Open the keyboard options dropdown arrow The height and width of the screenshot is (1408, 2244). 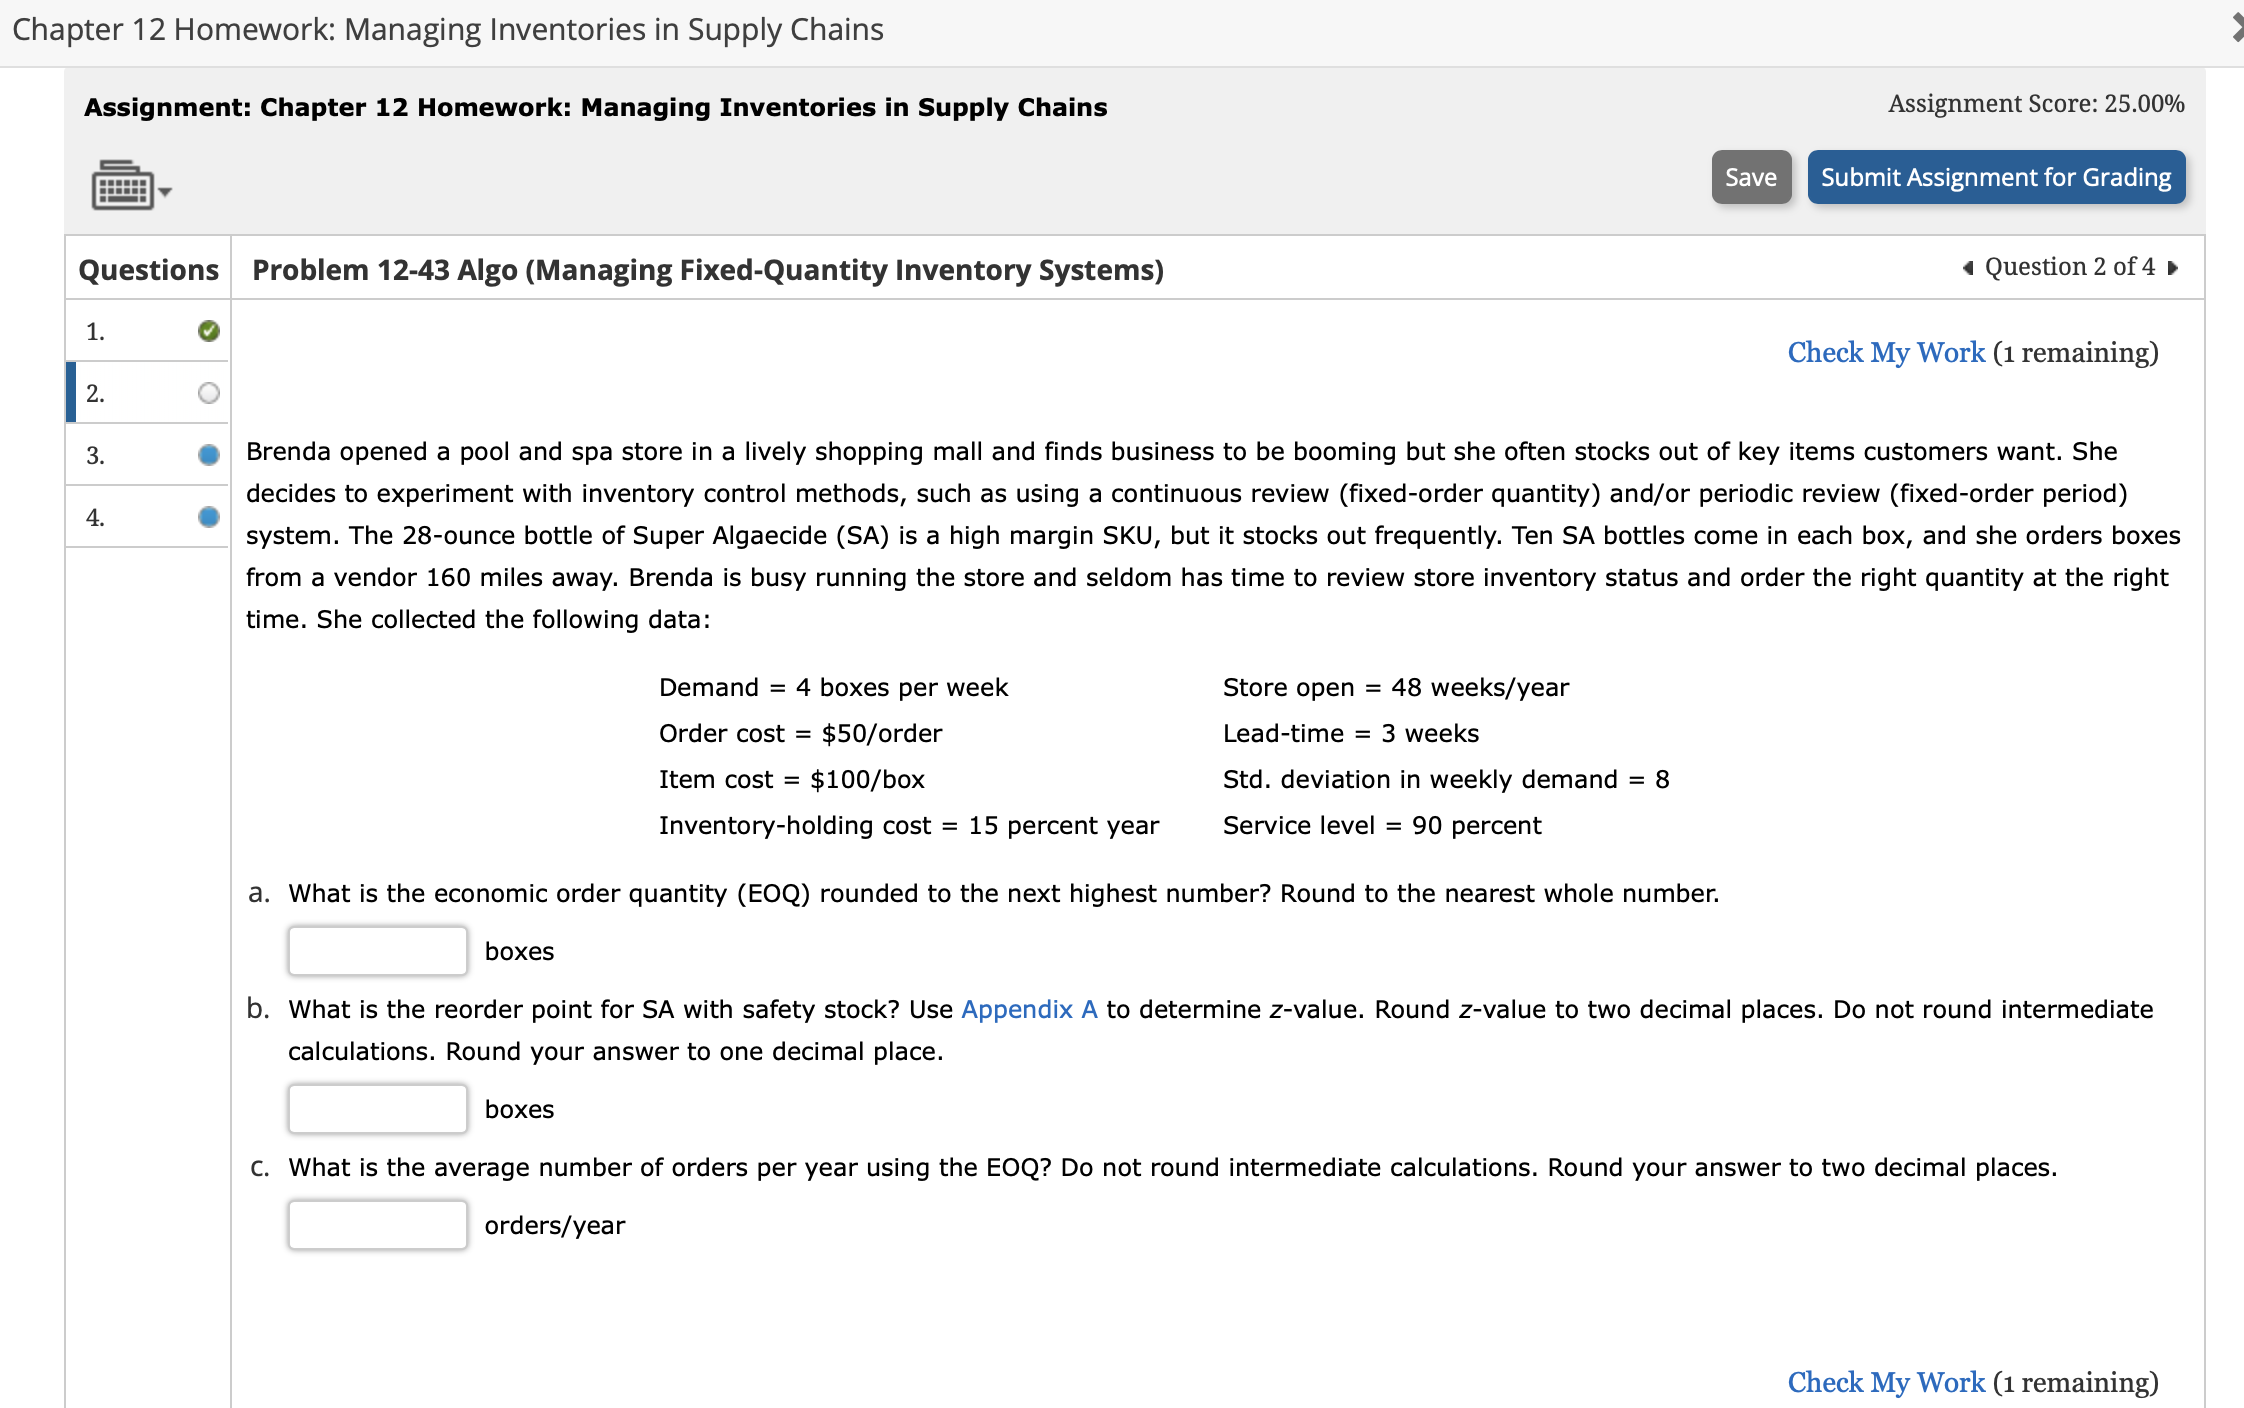165,190
